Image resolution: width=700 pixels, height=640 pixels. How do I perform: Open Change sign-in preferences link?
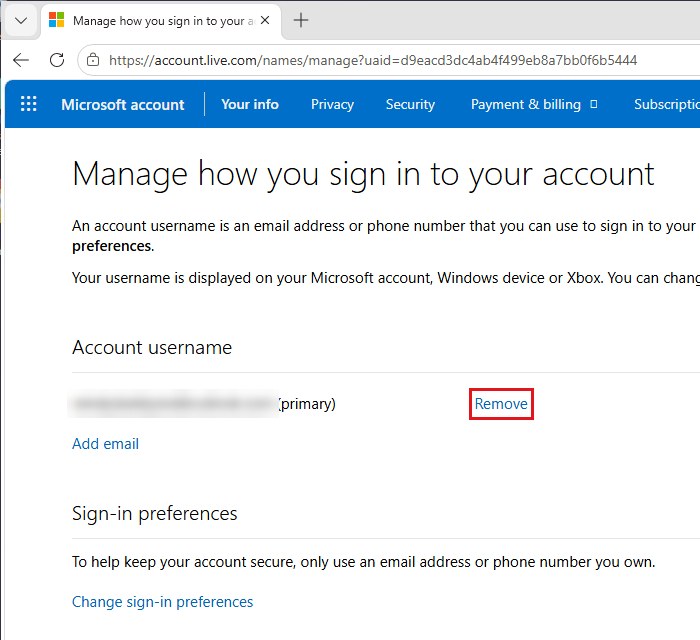(162, 602)
